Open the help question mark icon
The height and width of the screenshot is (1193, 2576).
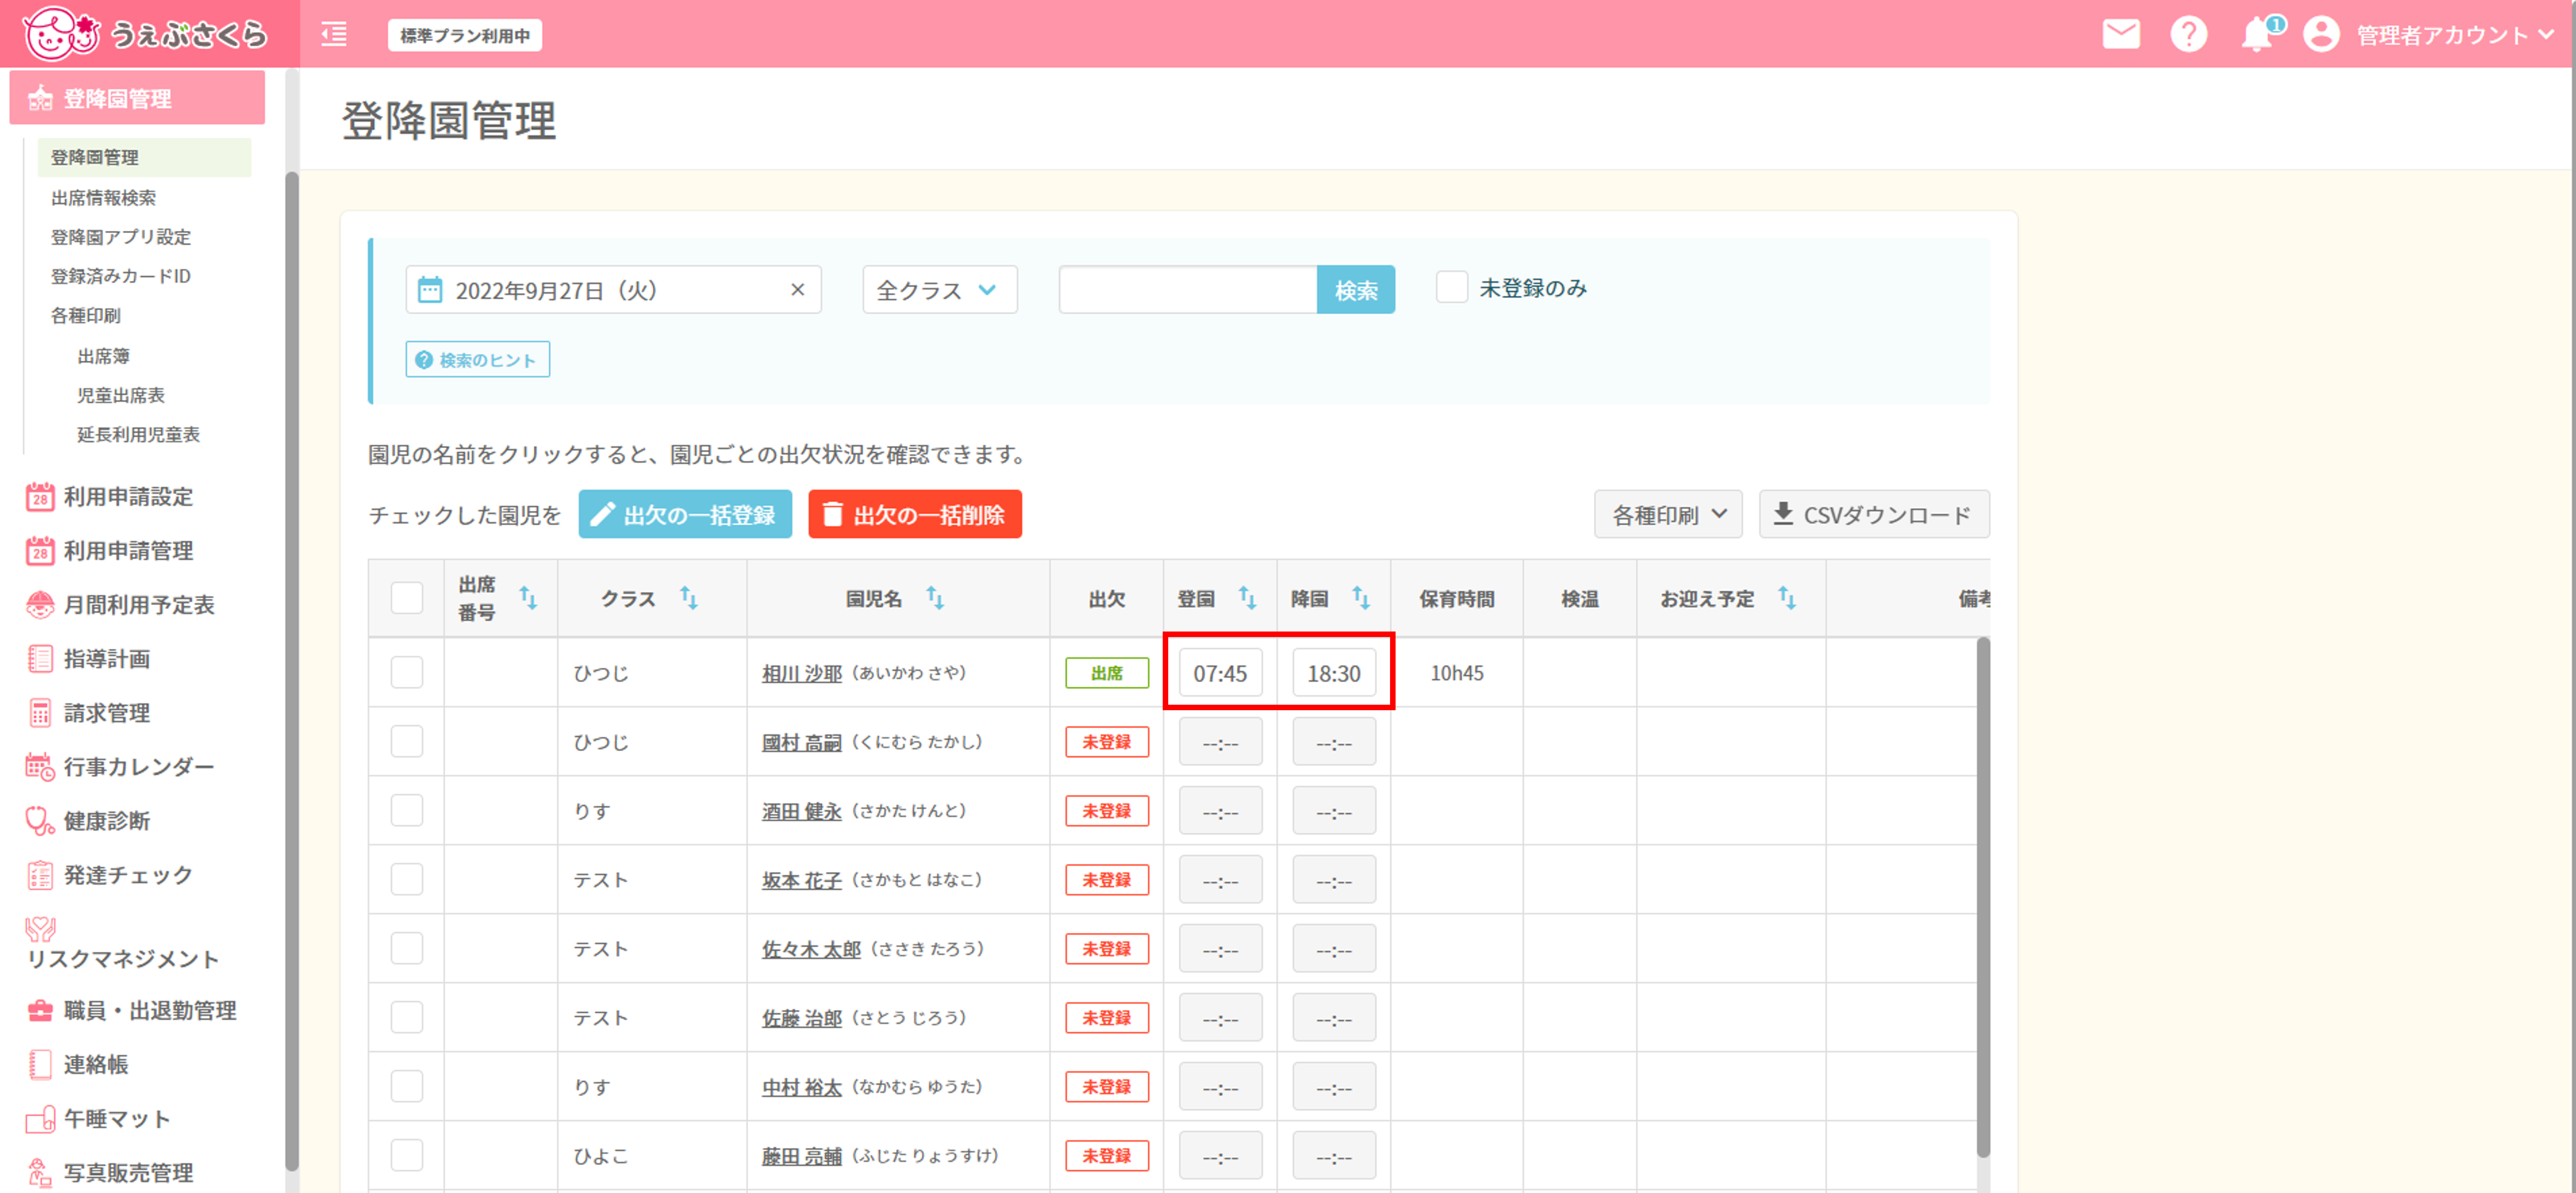point(2188,34)
